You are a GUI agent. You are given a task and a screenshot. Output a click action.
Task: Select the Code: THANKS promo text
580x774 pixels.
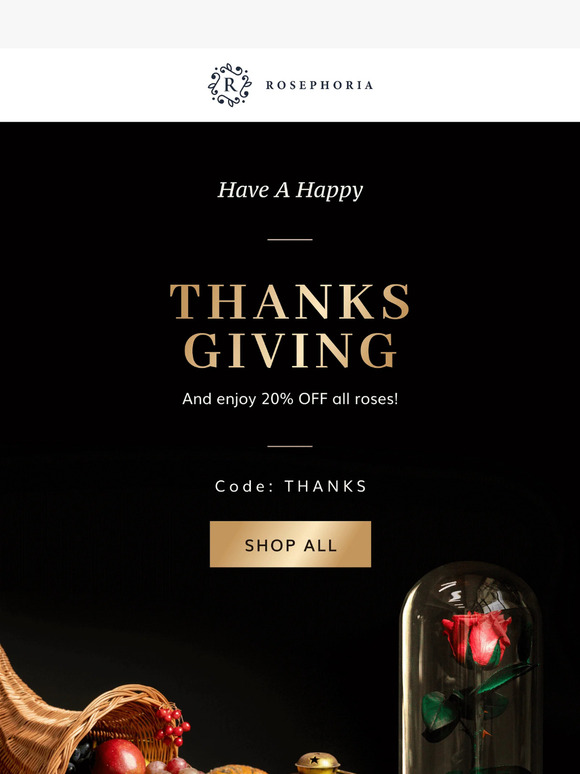pos(291,486)
